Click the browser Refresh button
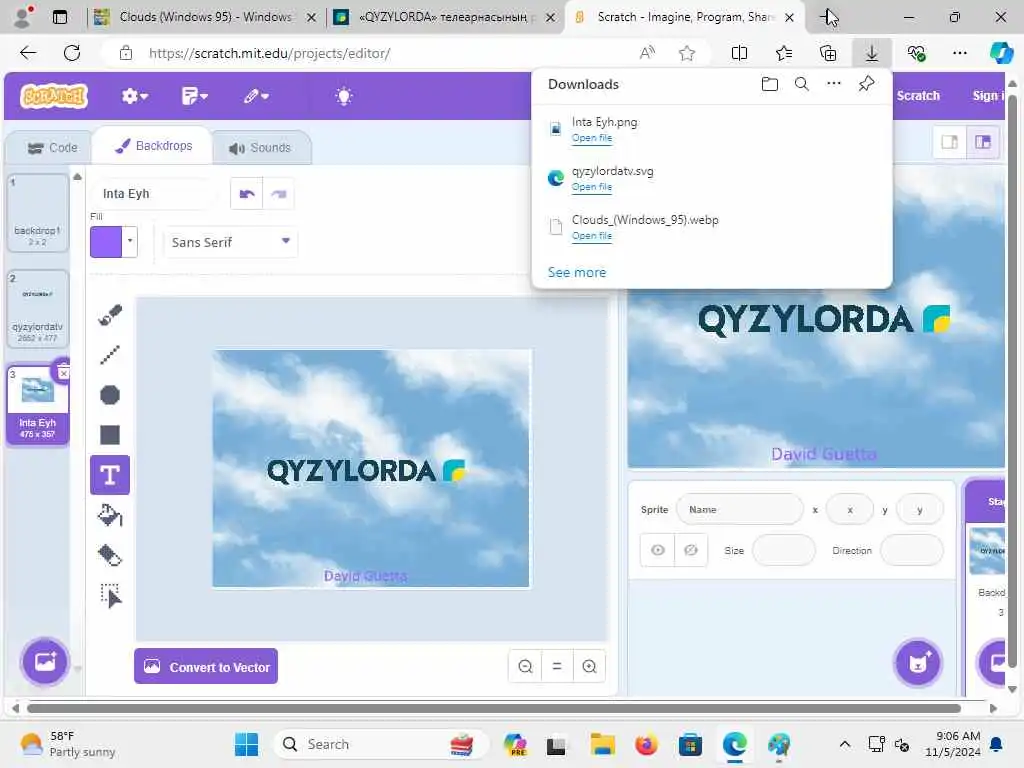This screenshot has height=768, width=1024. (72, 53)
